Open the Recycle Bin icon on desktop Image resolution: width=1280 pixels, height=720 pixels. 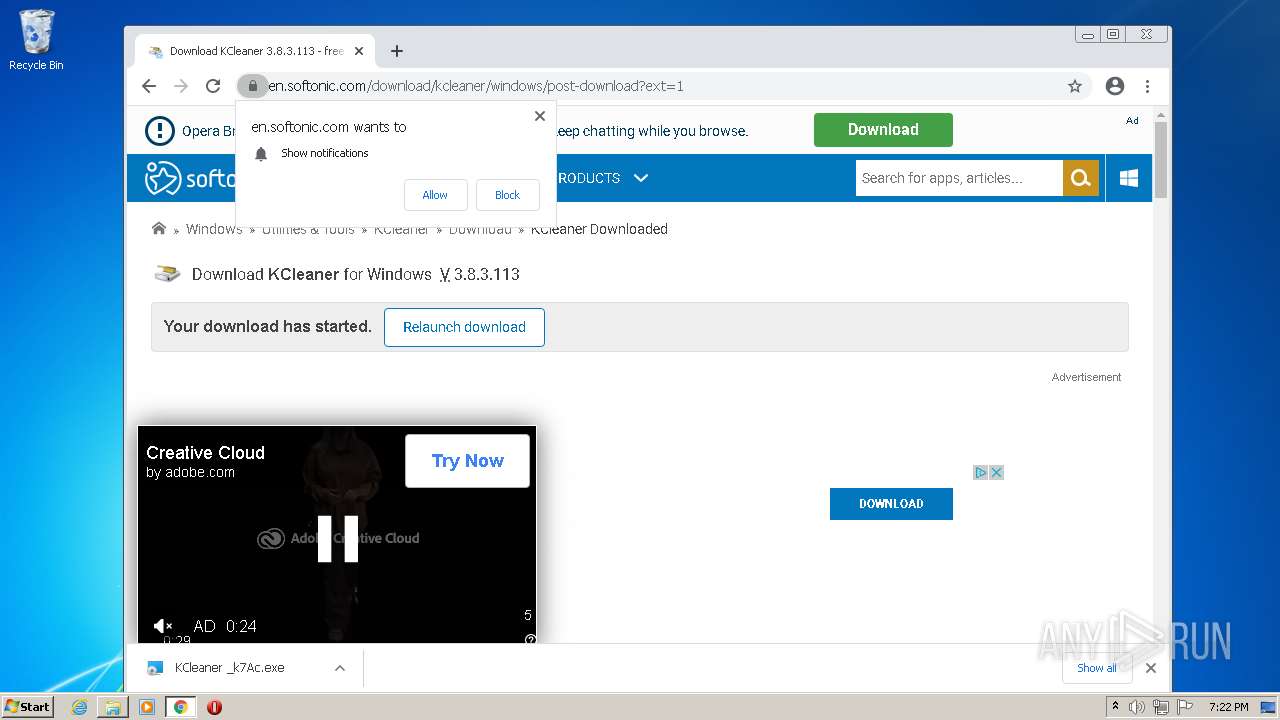point(36,41)
